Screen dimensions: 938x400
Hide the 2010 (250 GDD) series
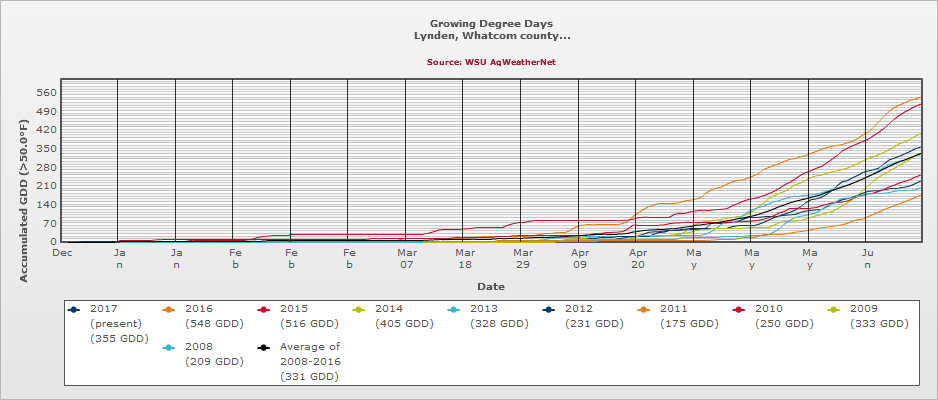point(783,316)
